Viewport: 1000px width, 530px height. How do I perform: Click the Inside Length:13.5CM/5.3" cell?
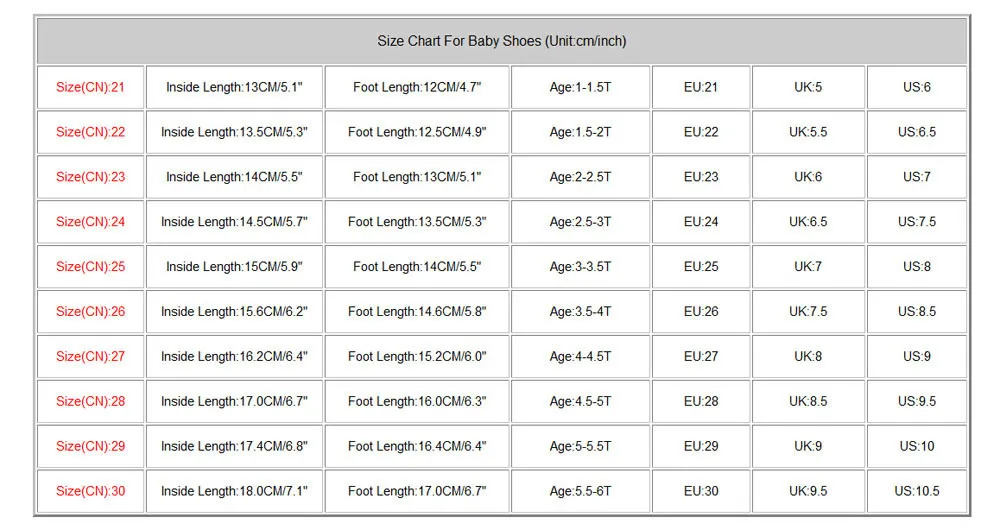234,132
